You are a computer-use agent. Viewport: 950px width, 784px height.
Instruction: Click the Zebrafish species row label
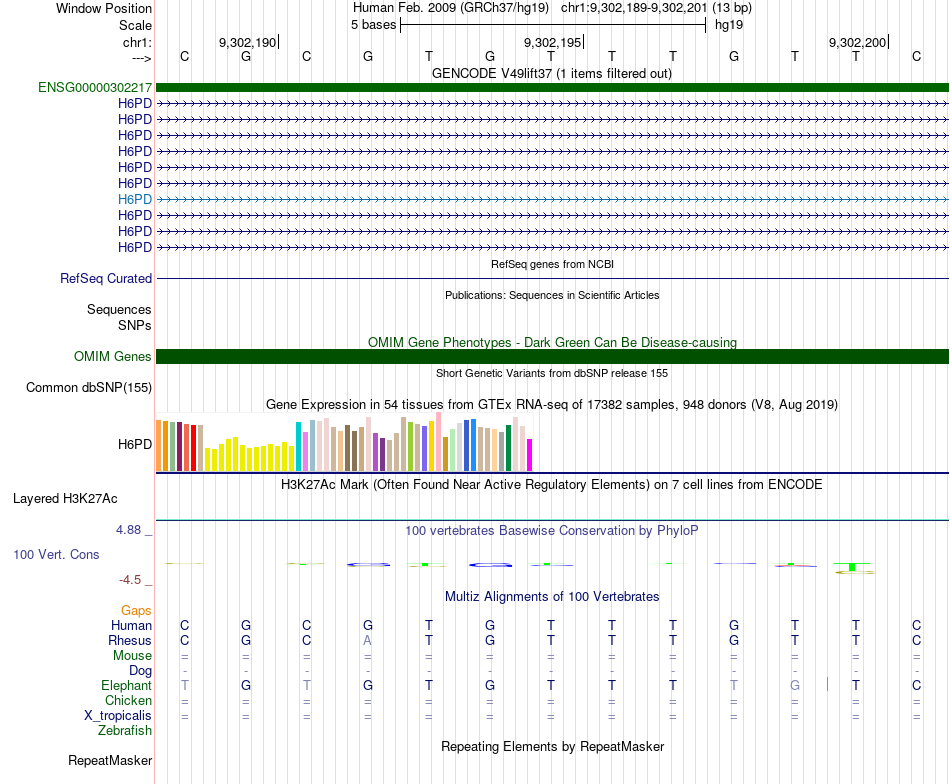tap(125, 731)
